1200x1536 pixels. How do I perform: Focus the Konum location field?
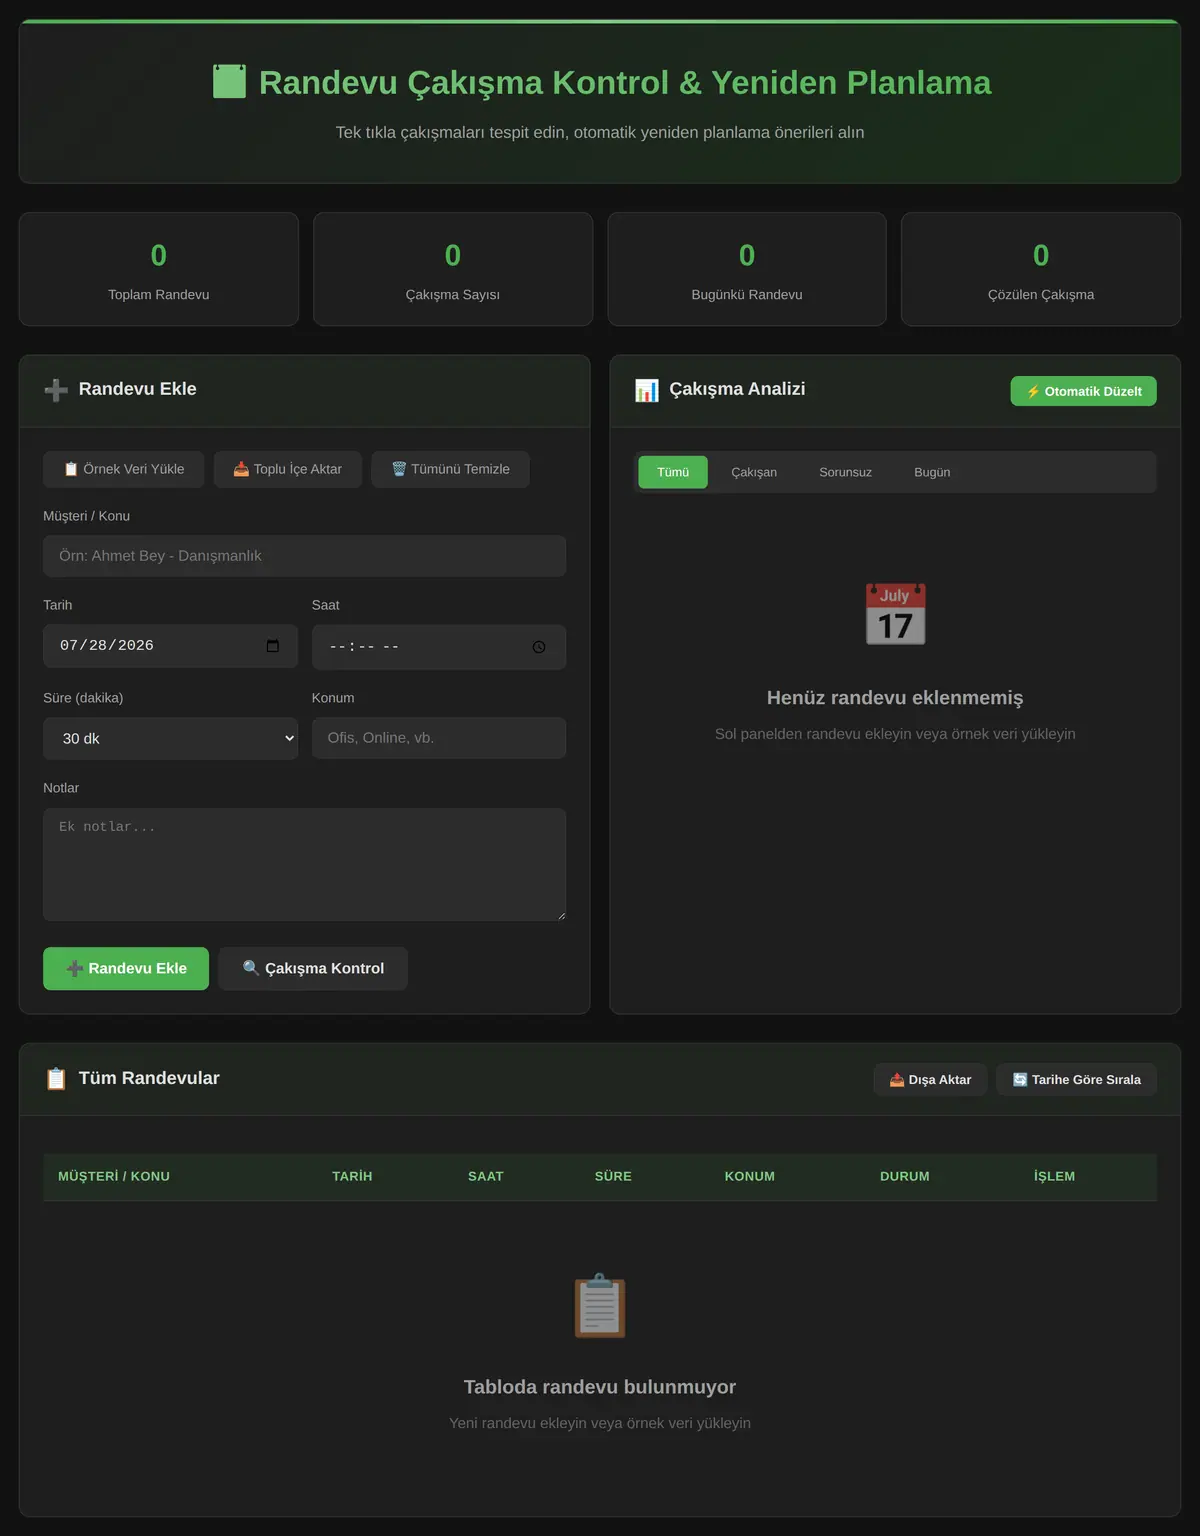point(439,738)
